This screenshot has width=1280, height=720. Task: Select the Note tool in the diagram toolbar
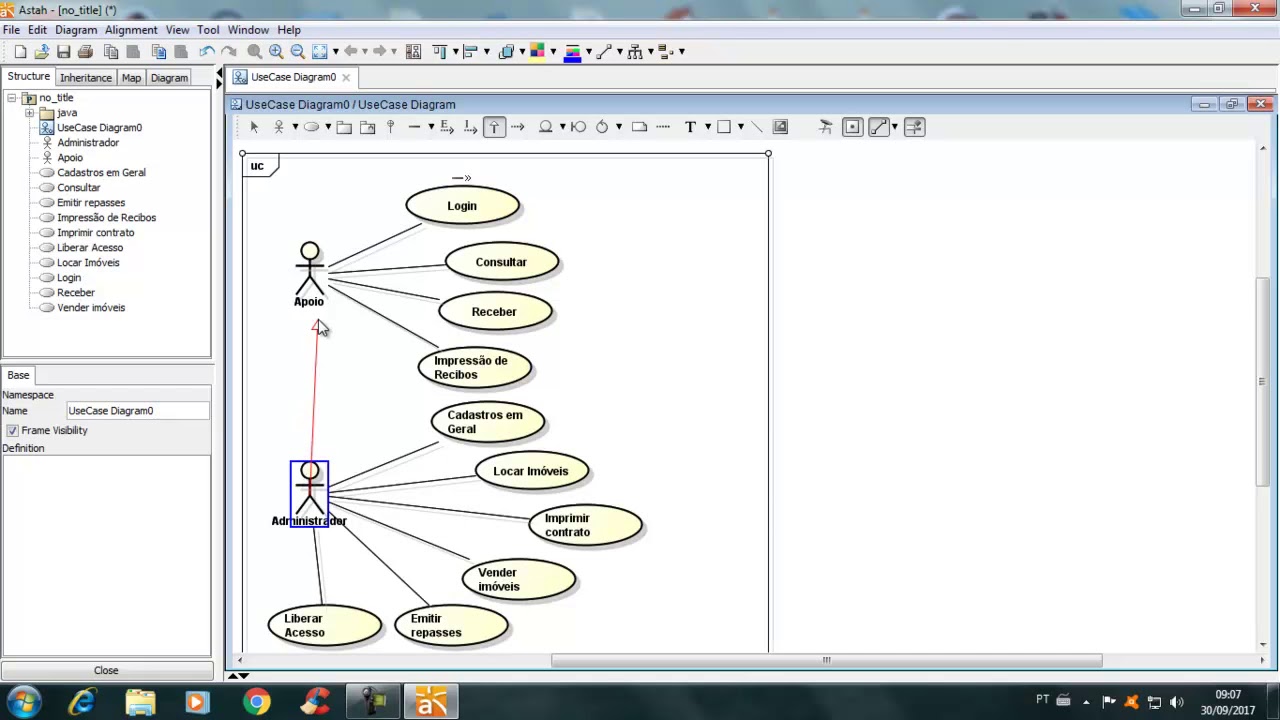coord(639,127)
